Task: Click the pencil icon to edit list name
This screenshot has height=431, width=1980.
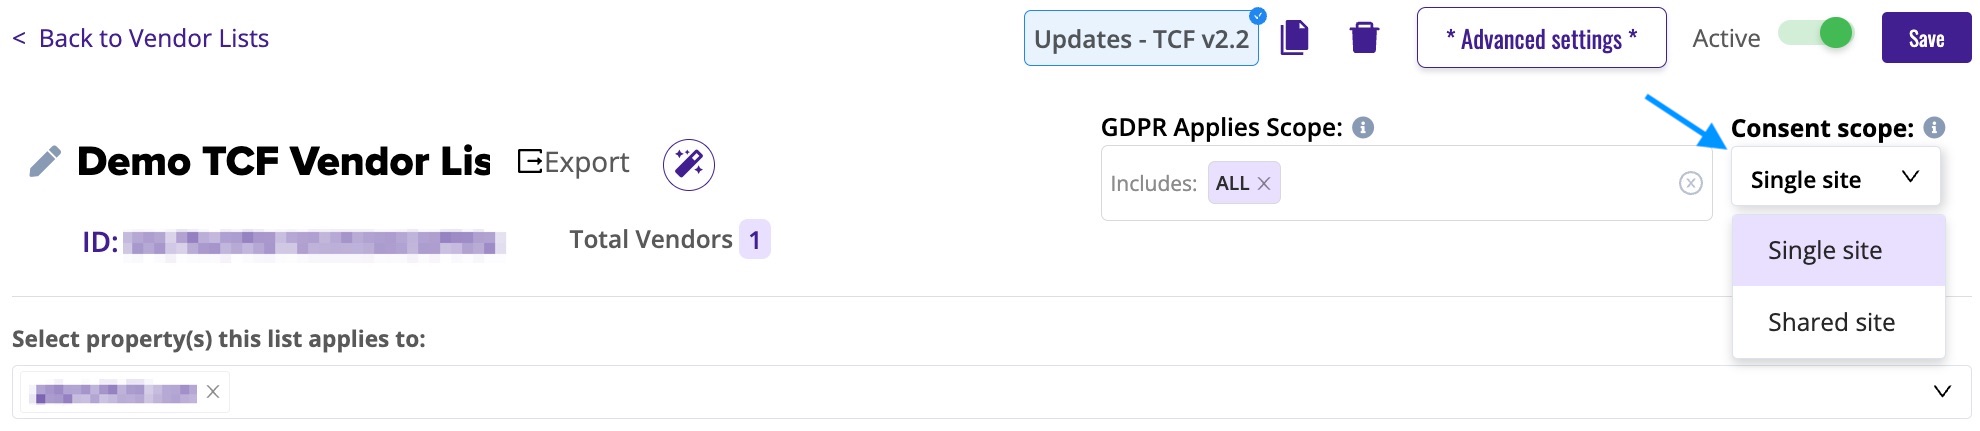Action: tap(45, 161)
